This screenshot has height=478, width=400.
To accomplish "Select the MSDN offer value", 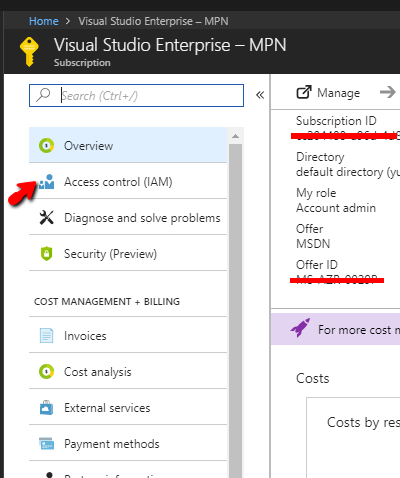I will 313,244.
